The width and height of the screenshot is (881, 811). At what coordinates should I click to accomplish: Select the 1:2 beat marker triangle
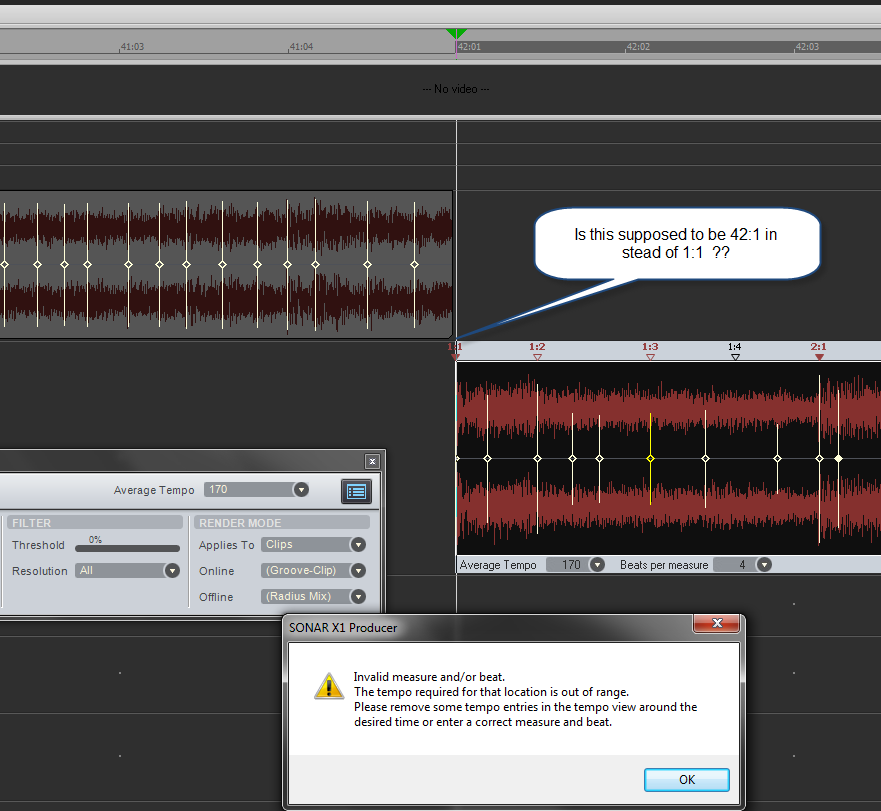pyautogui.click(x=537, y=356)
